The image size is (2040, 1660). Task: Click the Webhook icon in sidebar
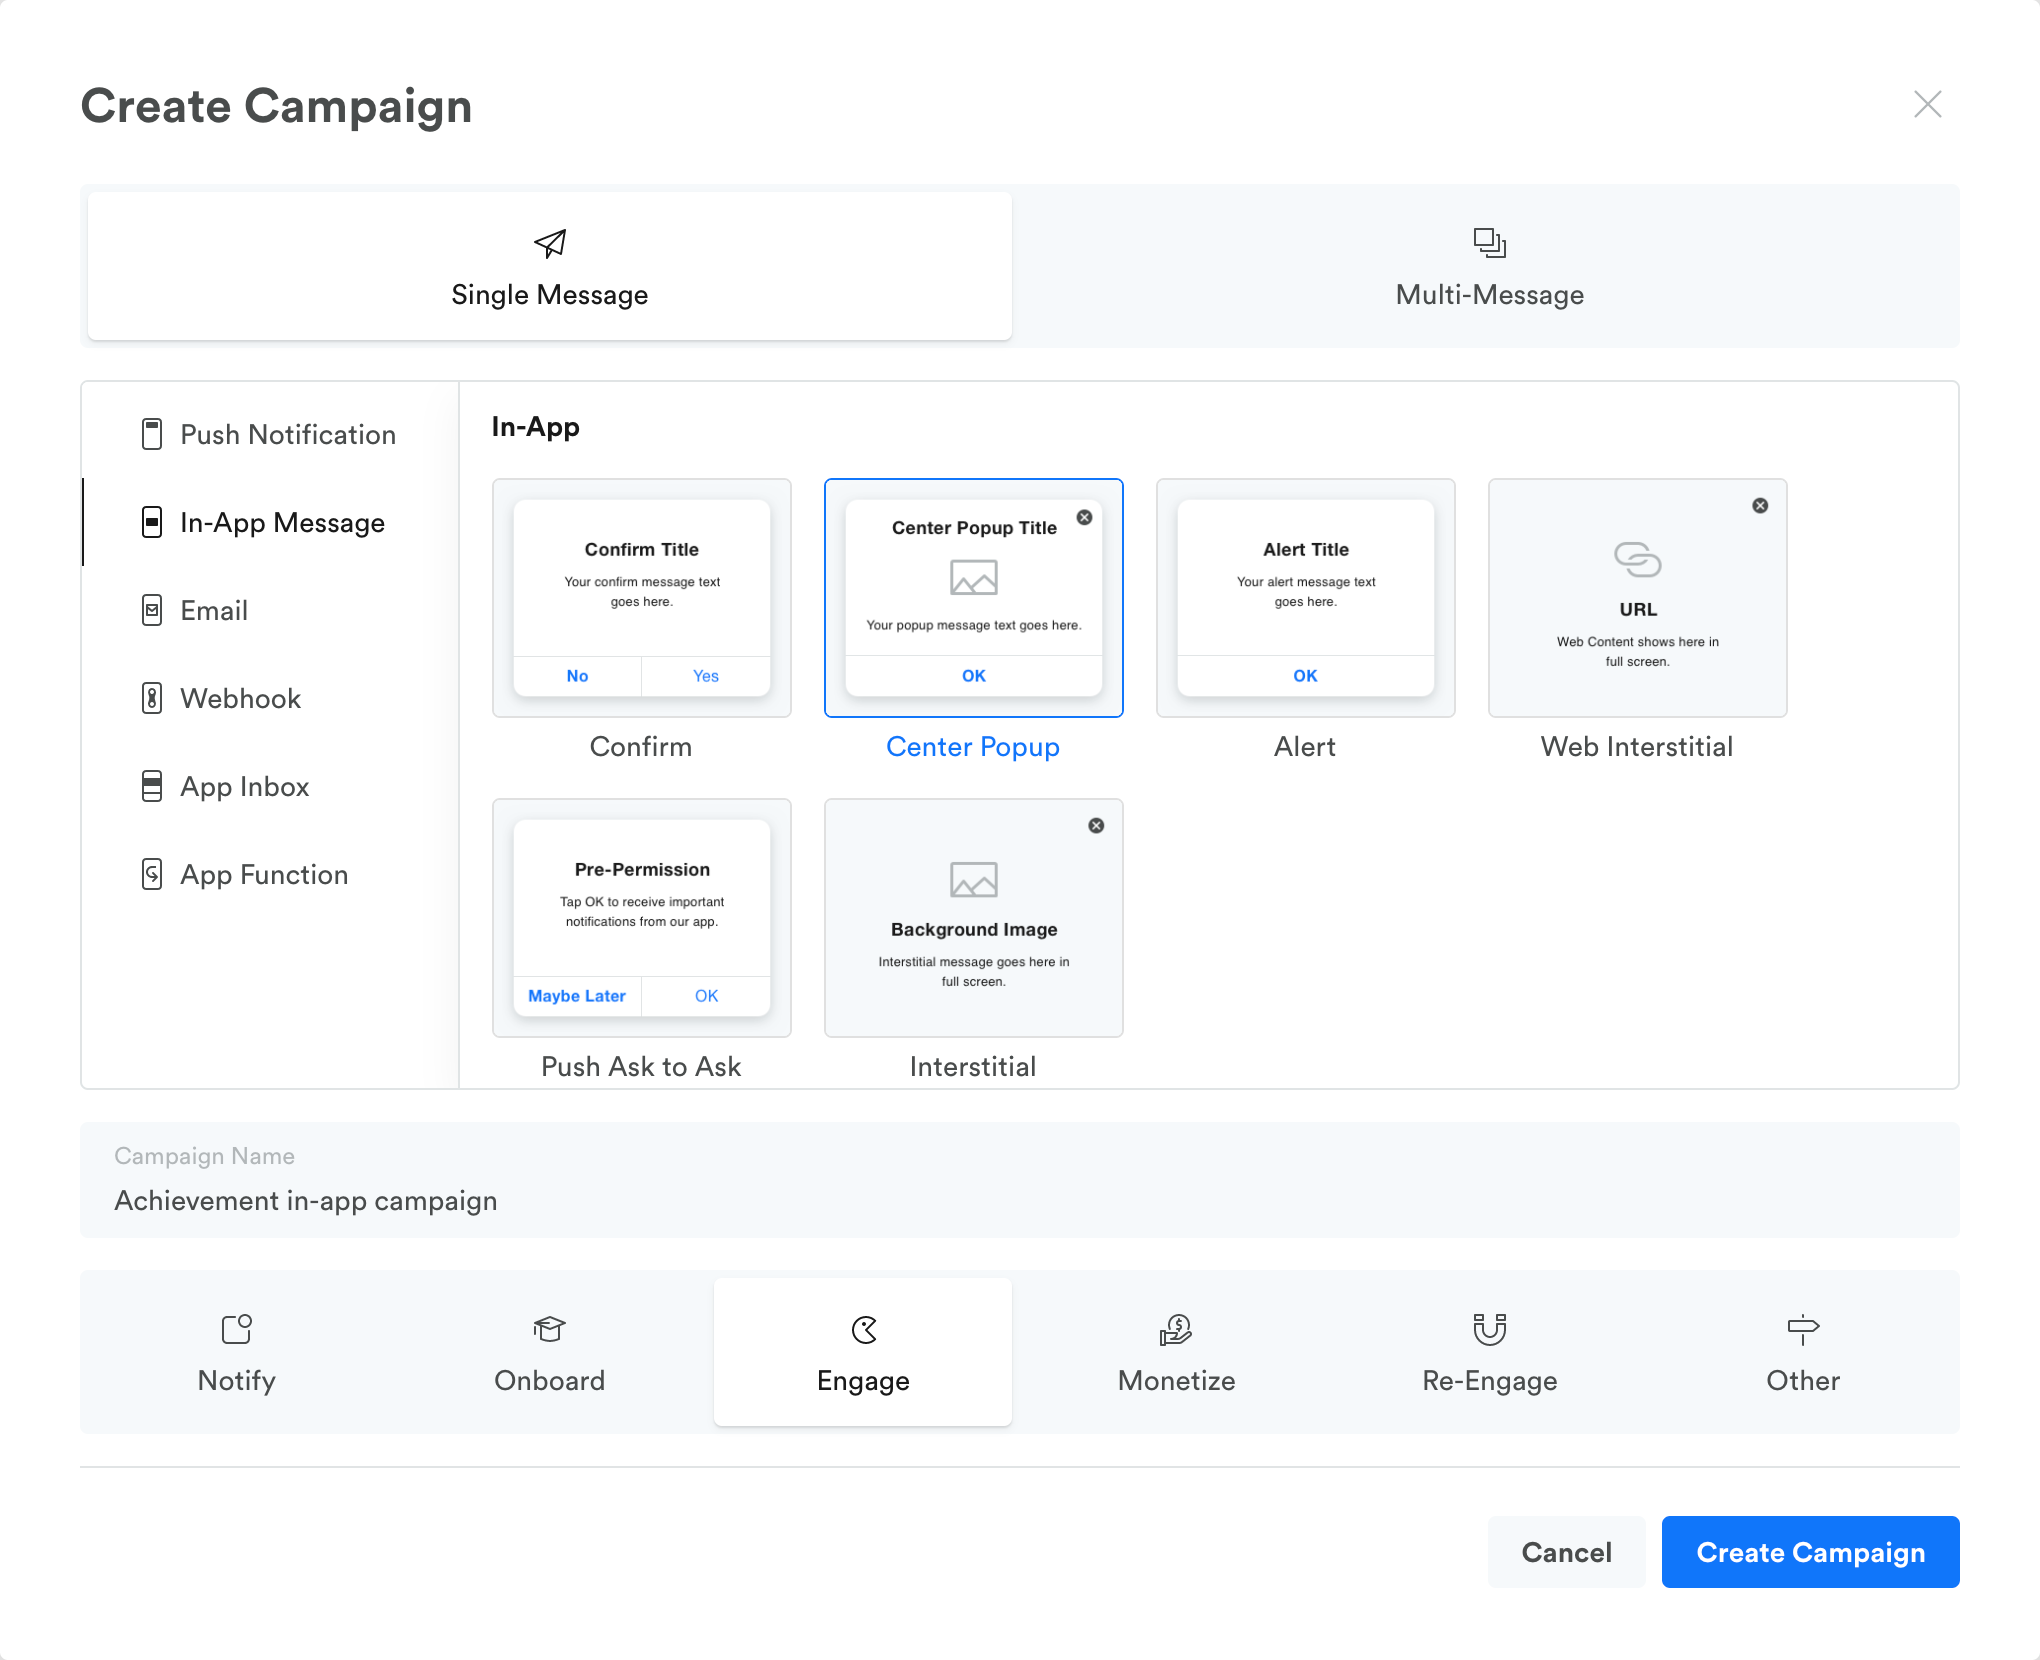pyautogui.click(x=152, y=698)
